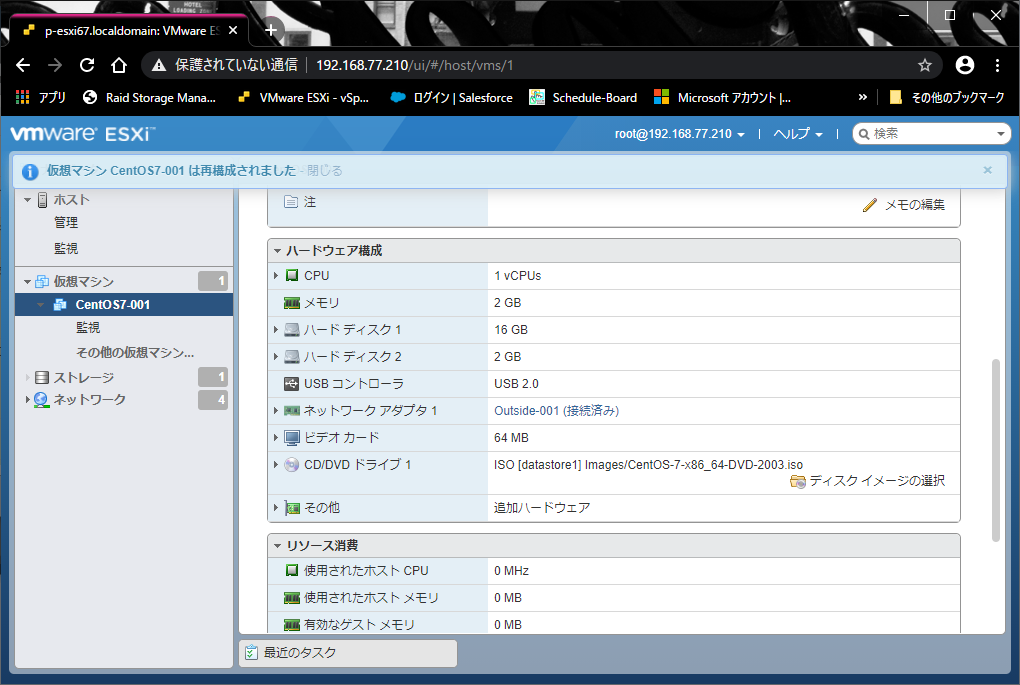The height and width of the screenshot is (685, 1020).
Task: Open the ヘルプ menu
Action: (798, 134)
